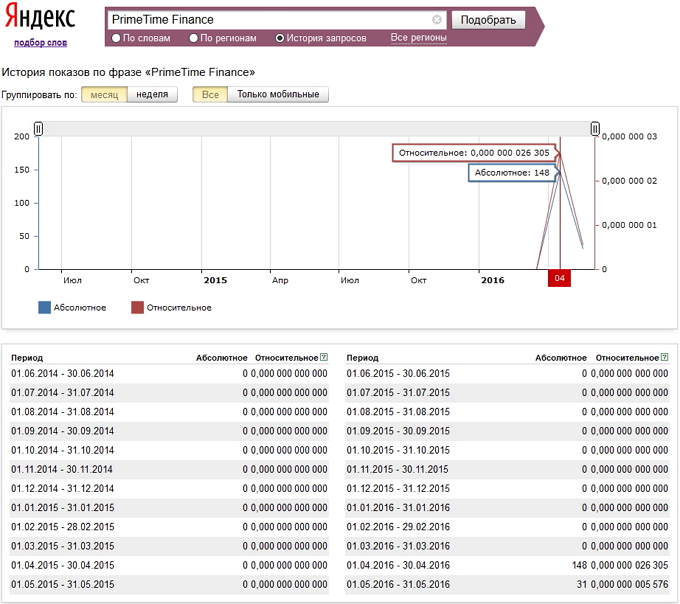This screenshot has width=680, height=604.
Task: Click period '01.10.2015 - 31.10.2015'
Action: coord(398,450)
